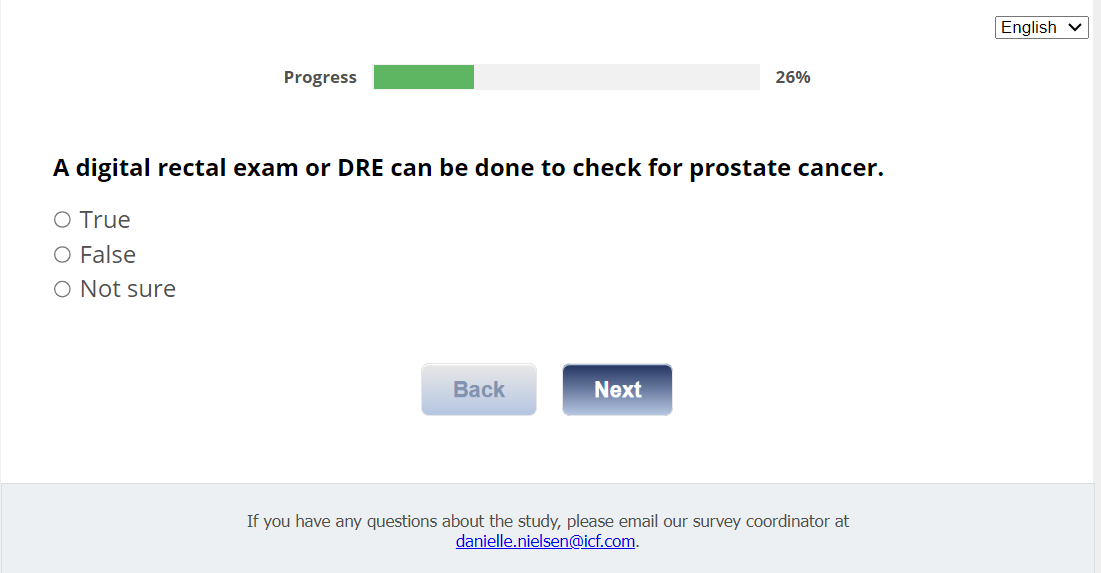The image size is (1101, 573).
Task: Click the gray unfilled part of progress bar
Action: [x=616, y=77]
